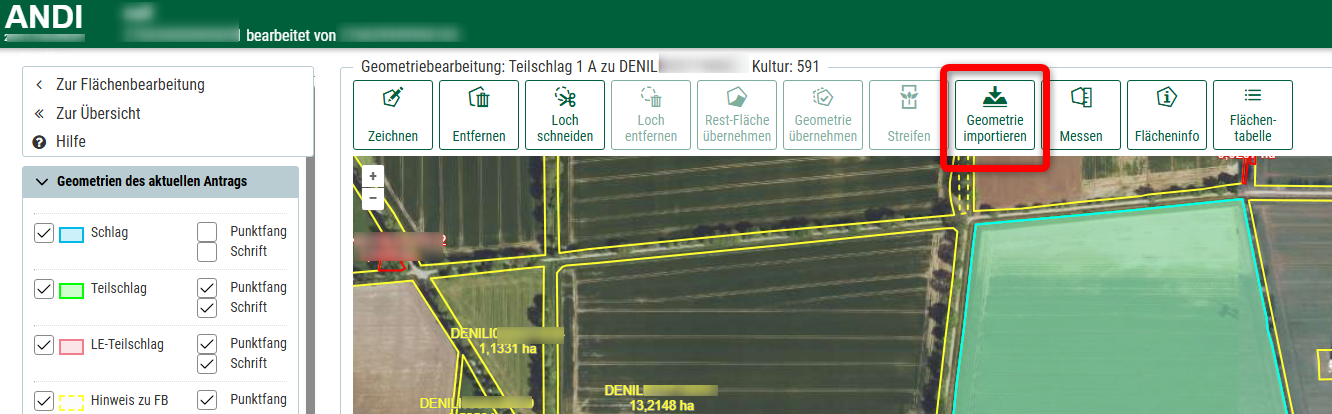Click the '13,2148 ha' parcel label
Image resolution: width=1332 pixels, height=414 pixels.
[661, 405]
